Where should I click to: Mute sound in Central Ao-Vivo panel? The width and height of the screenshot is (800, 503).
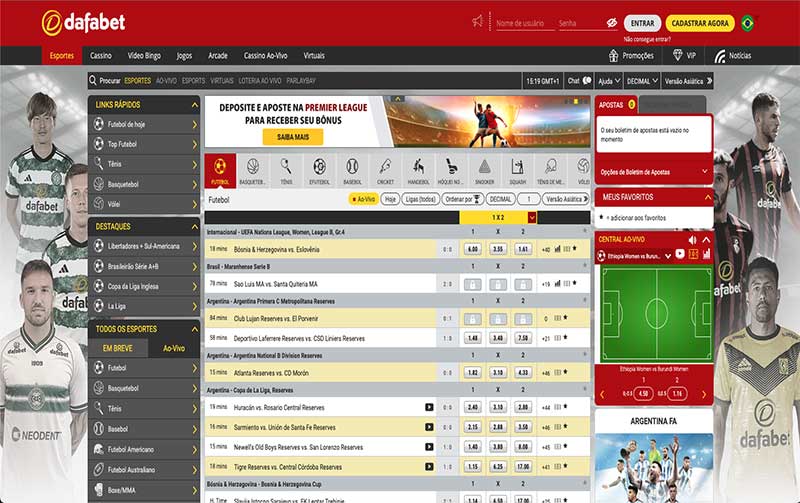tap(692, 240)
